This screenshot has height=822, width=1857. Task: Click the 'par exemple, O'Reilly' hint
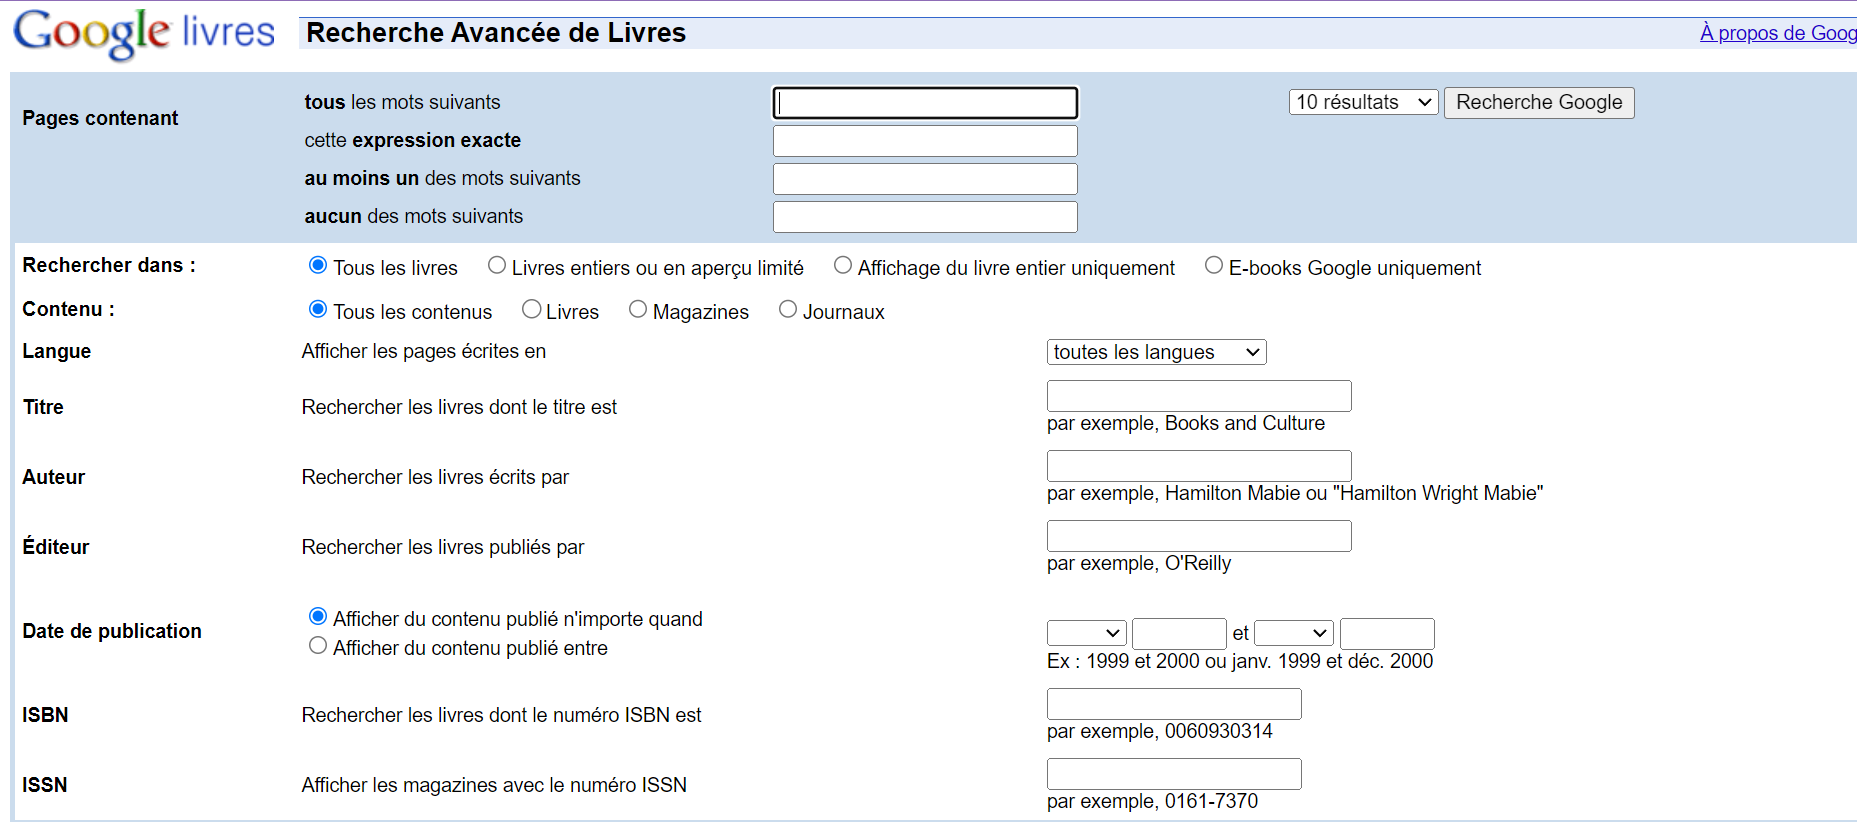(1139, 563)
